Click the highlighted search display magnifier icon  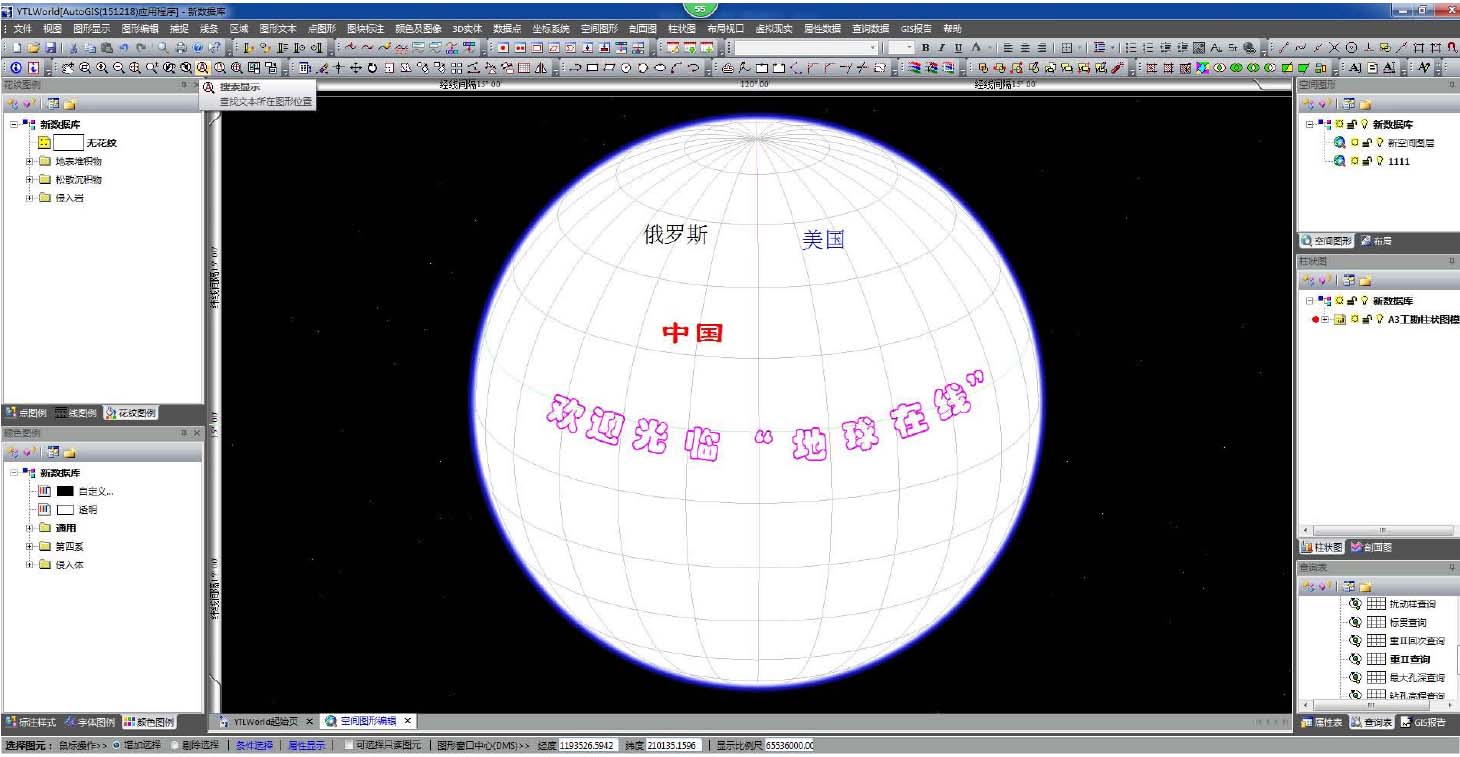click(202, 67)
